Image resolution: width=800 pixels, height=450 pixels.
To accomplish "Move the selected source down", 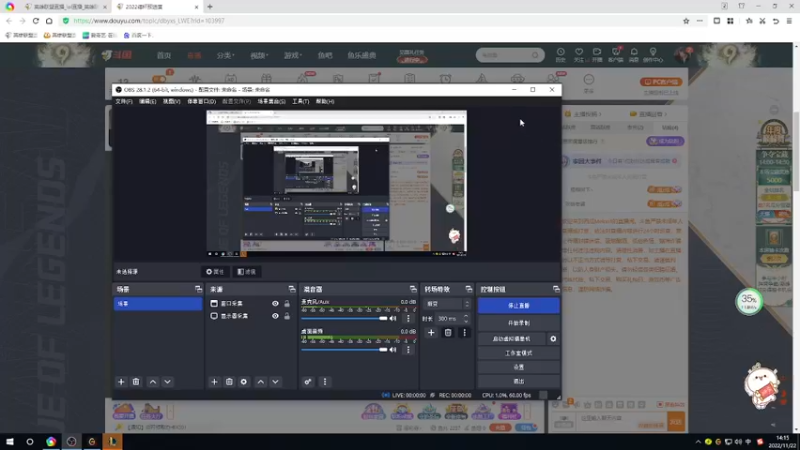I will pyautogui.click(x=276, y=382).
